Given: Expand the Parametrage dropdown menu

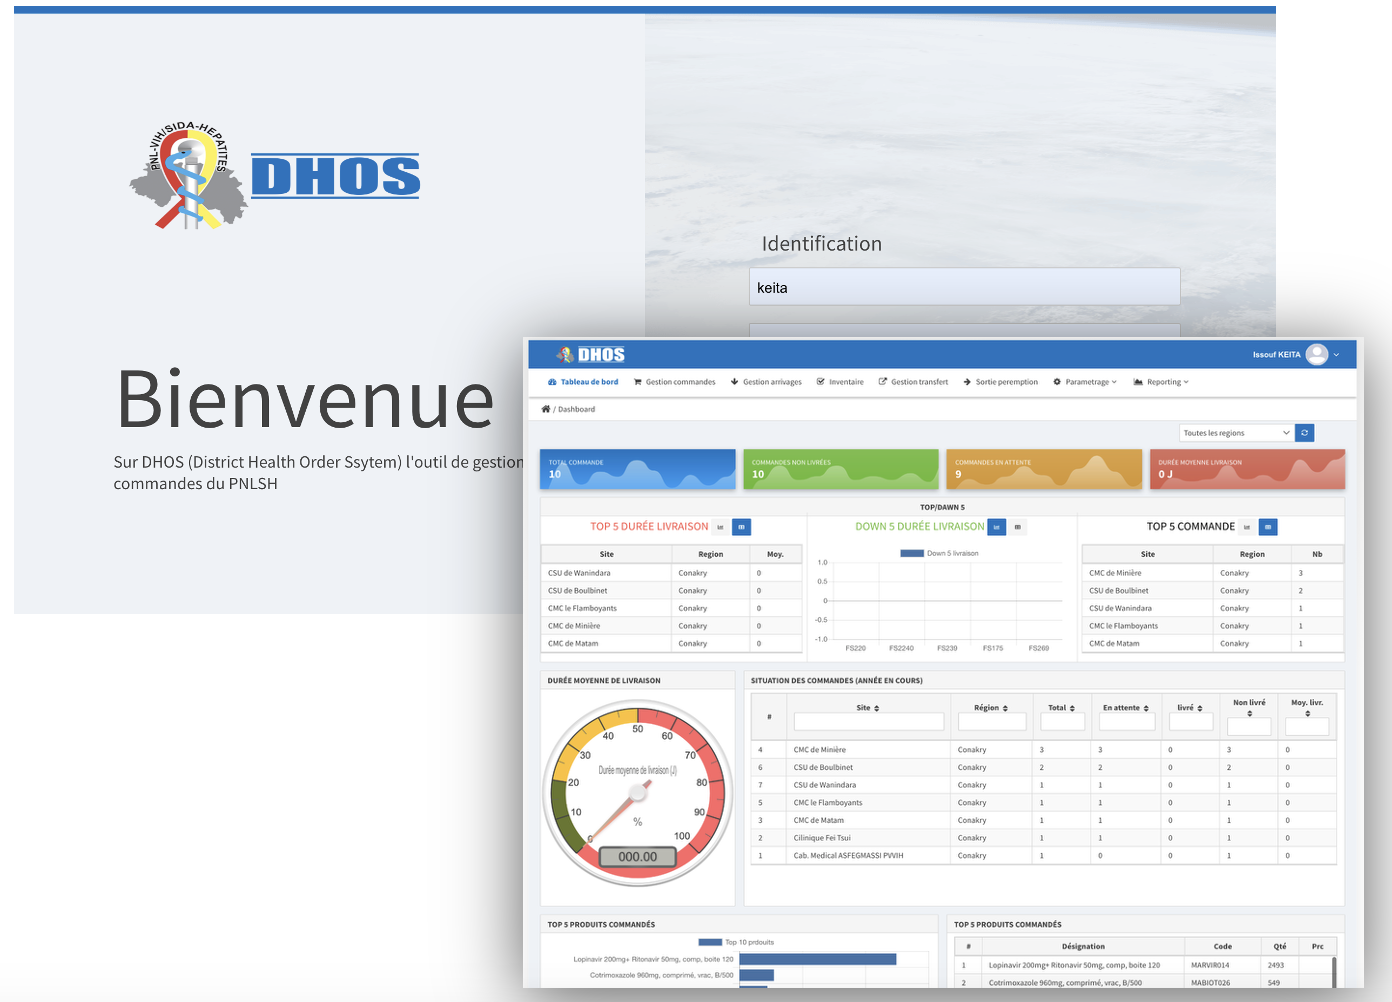Looking at the screenshot, I should [x=1085, y=382].
